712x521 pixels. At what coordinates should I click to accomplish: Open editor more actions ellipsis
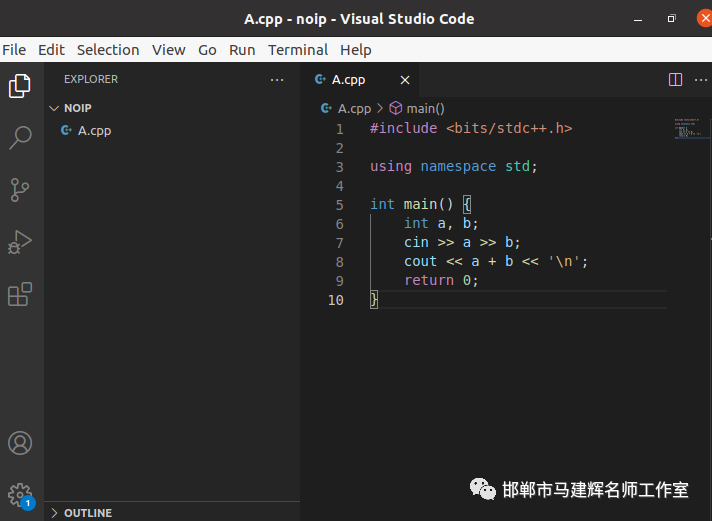701,80
